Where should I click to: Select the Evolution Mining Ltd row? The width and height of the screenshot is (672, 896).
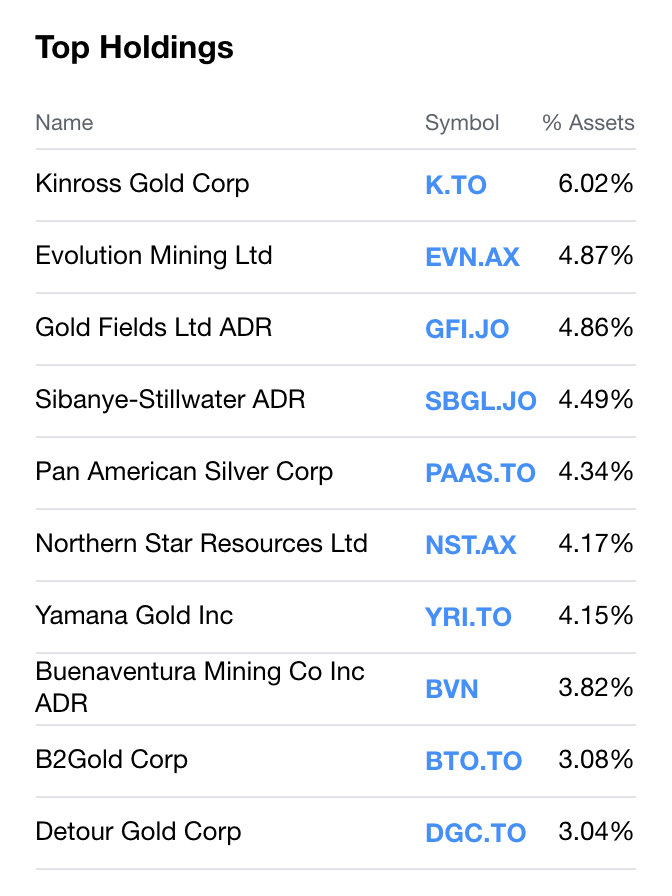click(x=153, y=257)
